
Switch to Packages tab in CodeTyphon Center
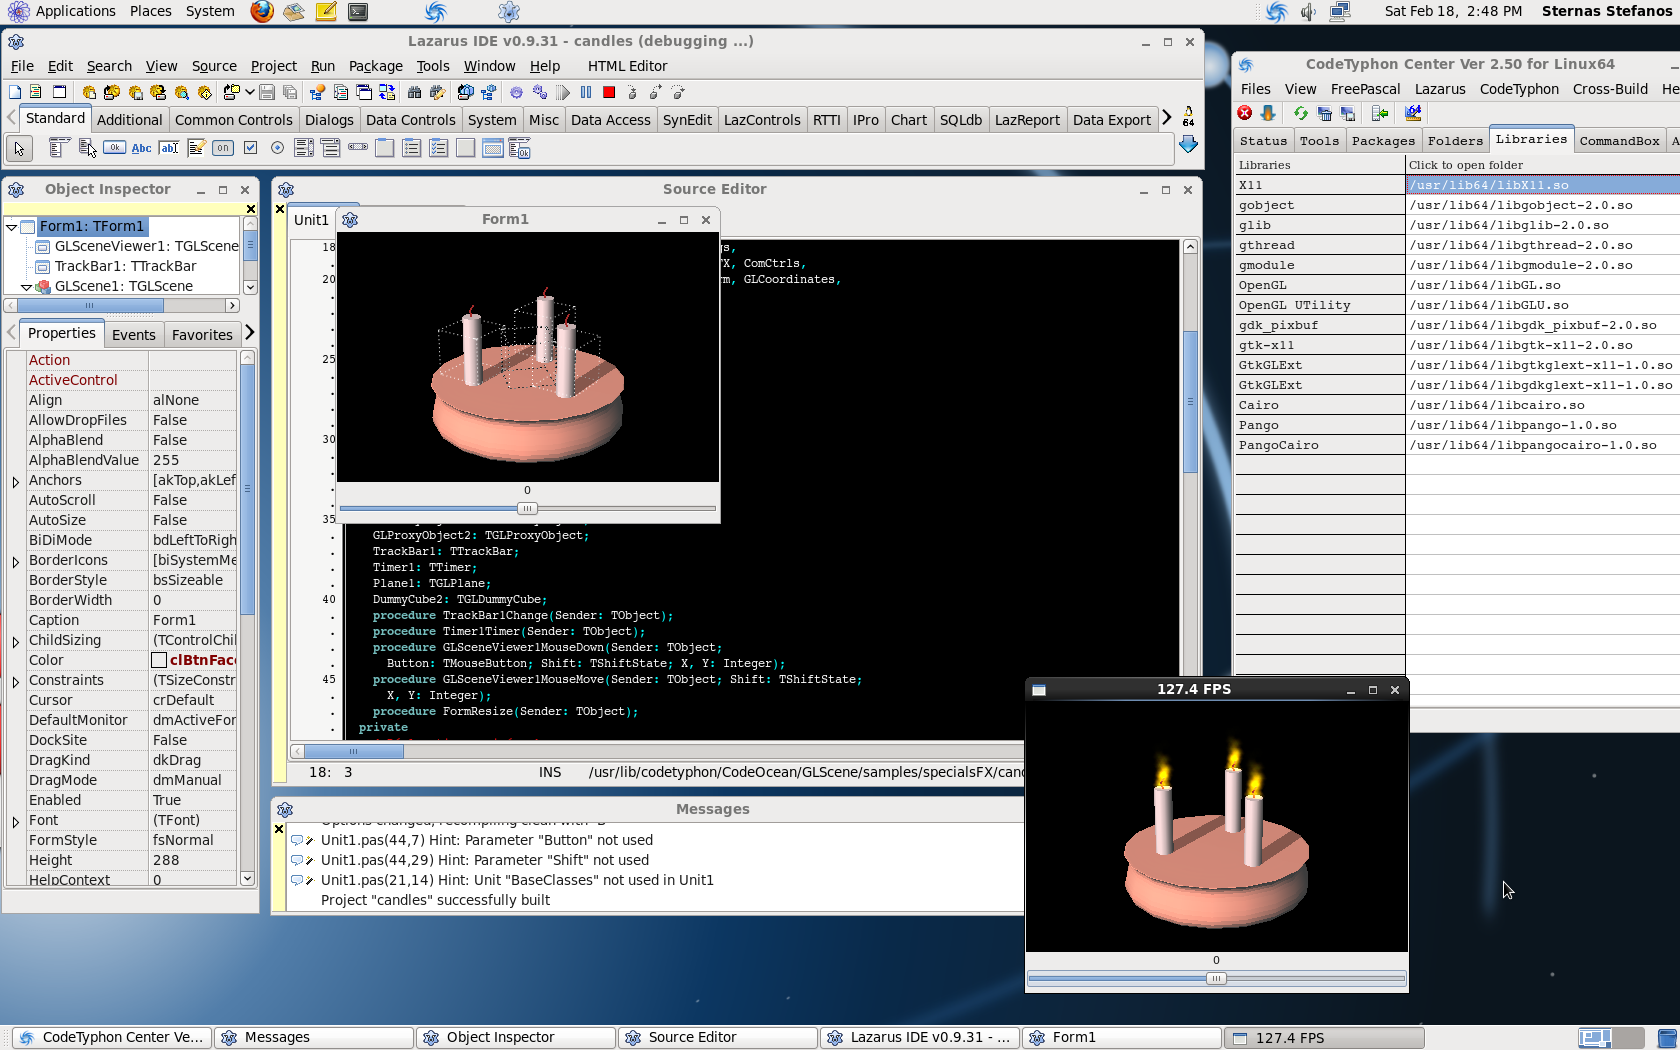tap(1383, 141)
